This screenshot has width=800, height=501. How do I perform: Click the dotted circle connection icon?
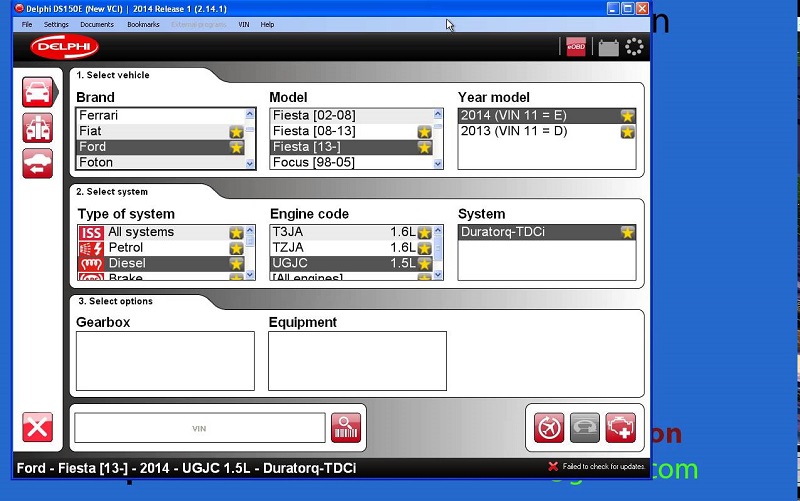click(x=634, y=47)
